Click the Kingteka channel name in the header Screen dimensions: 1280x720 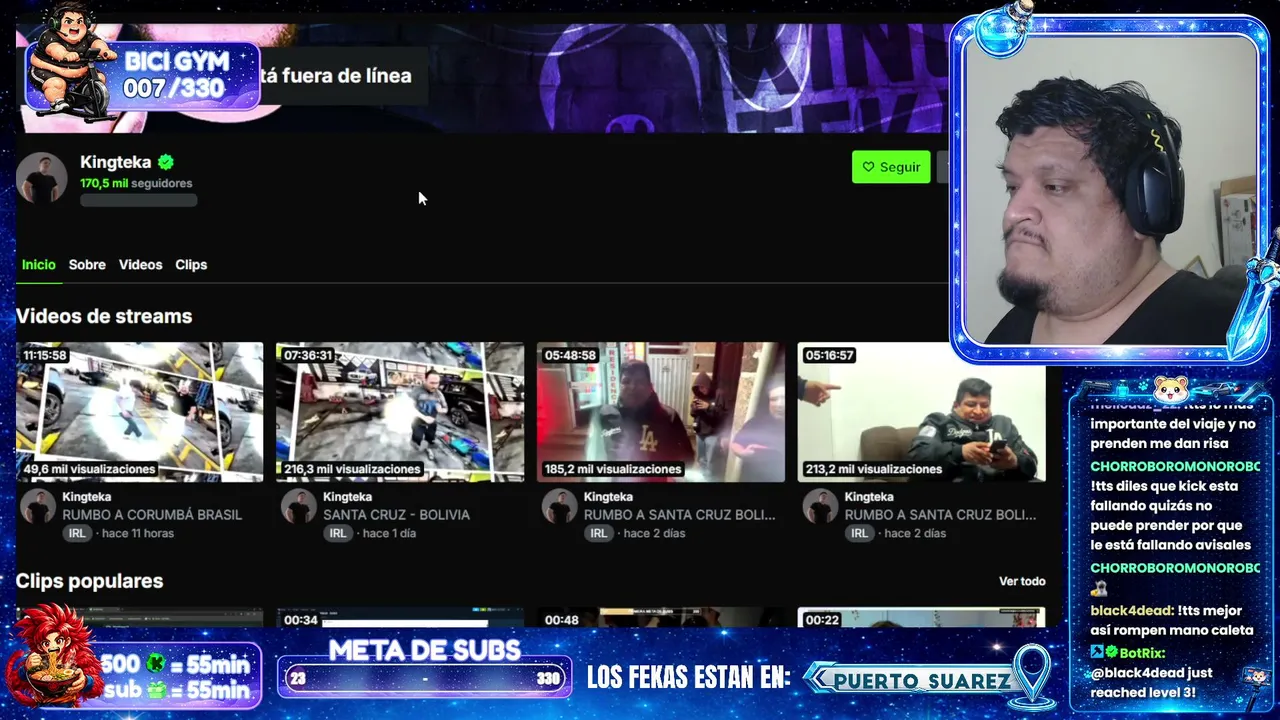pos(116,162)
